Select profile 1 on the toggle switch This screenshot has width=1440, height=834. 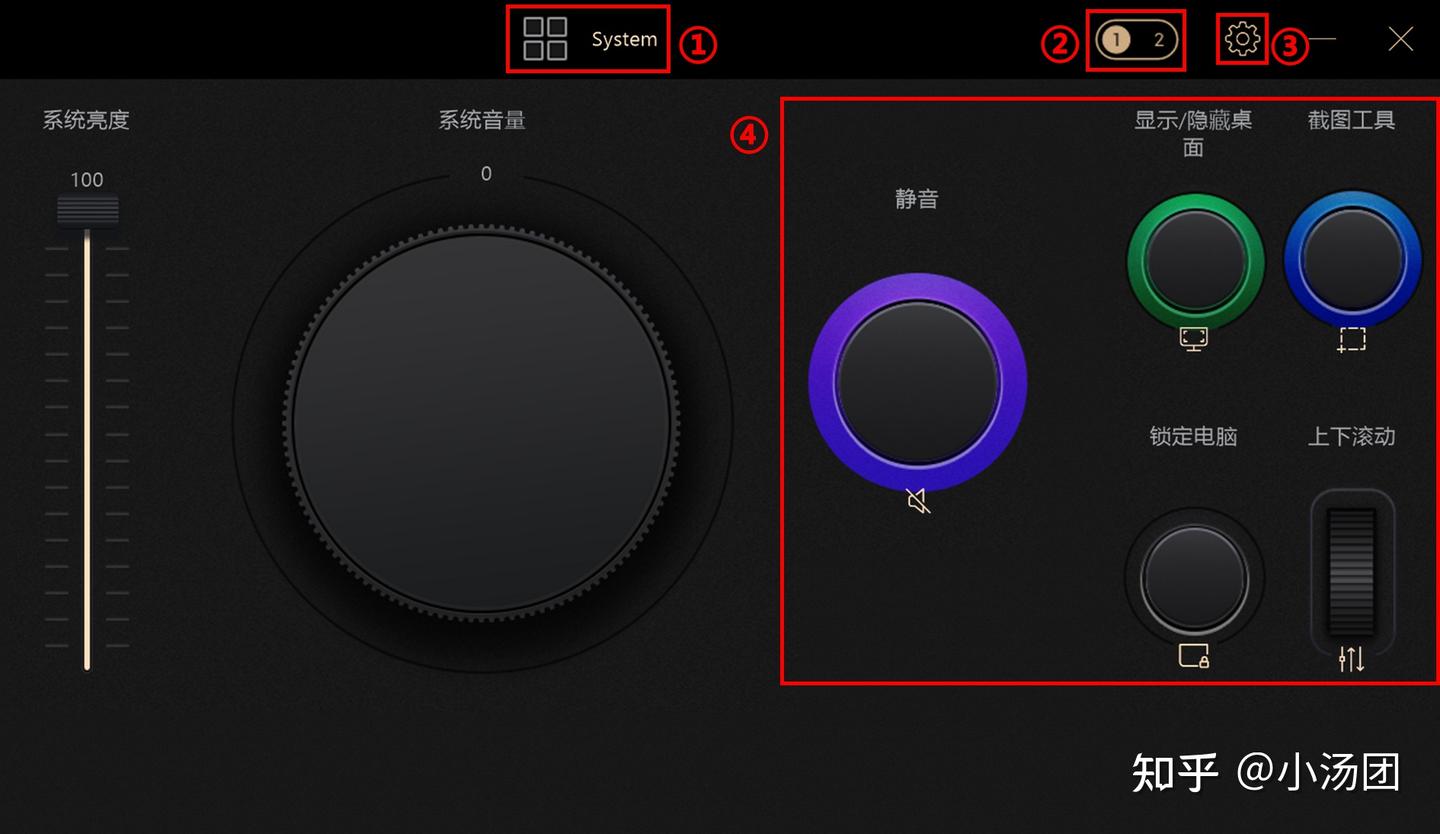coord(1118,41)
